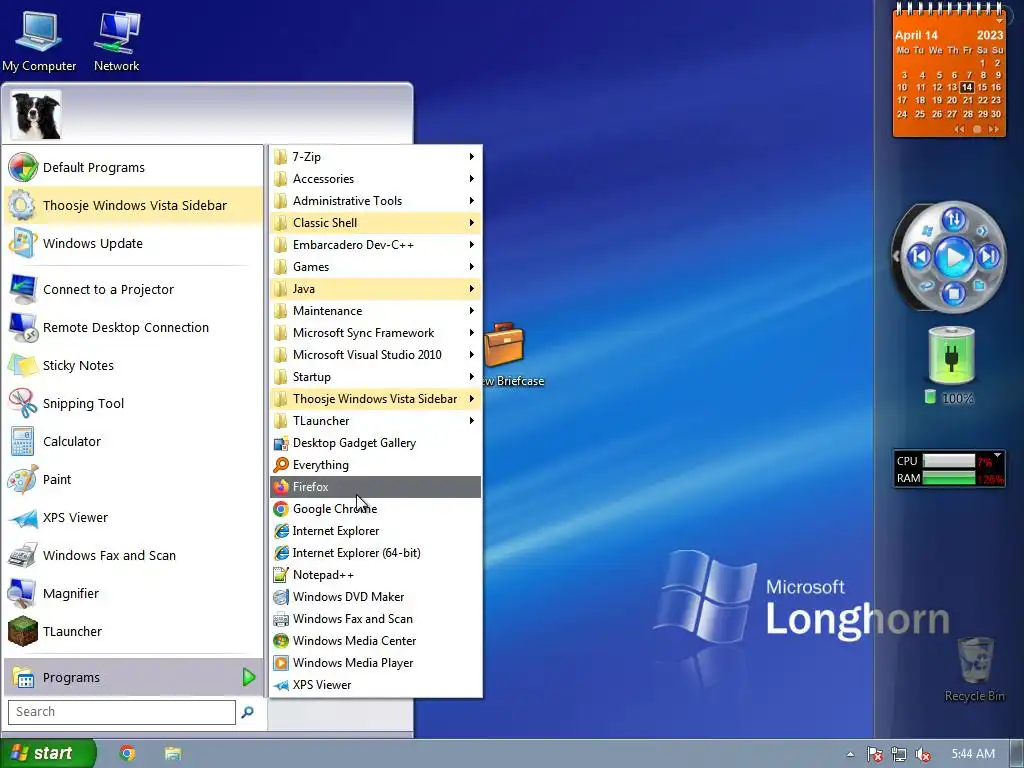The image size is (1024, 768).
Task: Expand the Accessories folder
Action: pos(376,178)
